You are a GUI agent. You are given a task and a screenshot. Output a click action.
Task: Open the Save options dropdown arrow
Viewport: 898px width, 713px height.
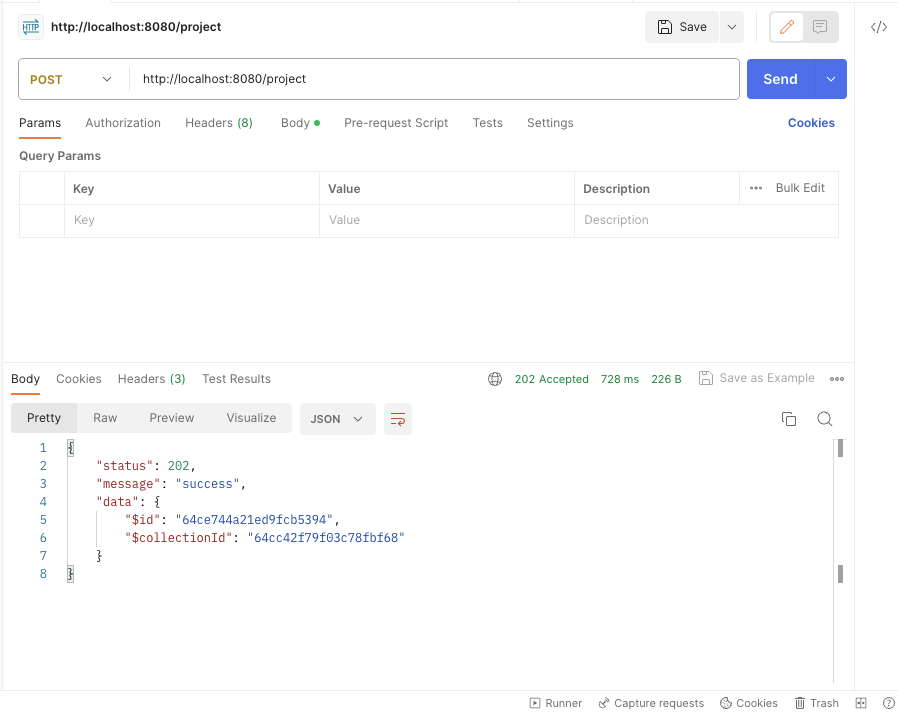pyautogui.click(x=731, y=27)
